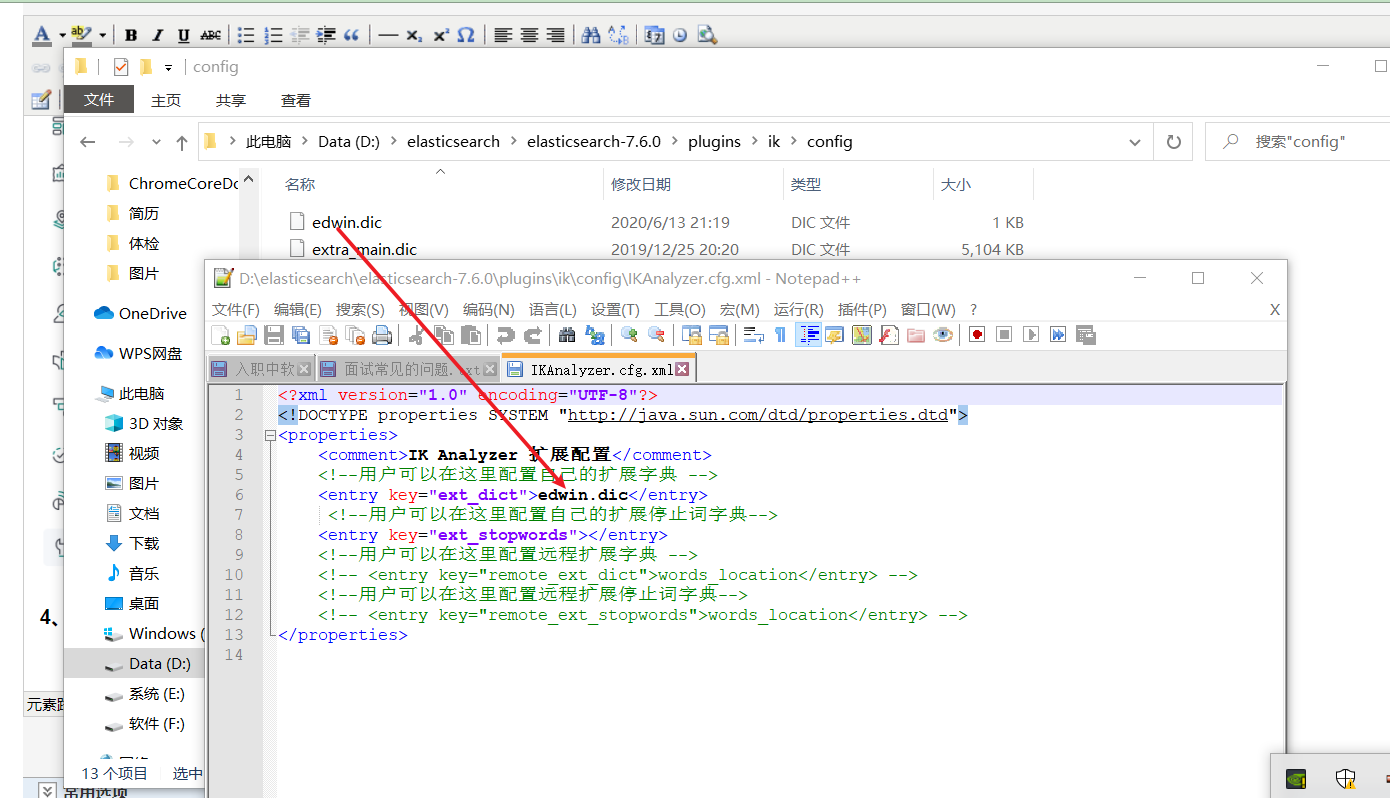Image resolution: width=1390 pixels, height=798 pixels.
Task: Refresh the Explorer config folder
Action: [1174, 142]
